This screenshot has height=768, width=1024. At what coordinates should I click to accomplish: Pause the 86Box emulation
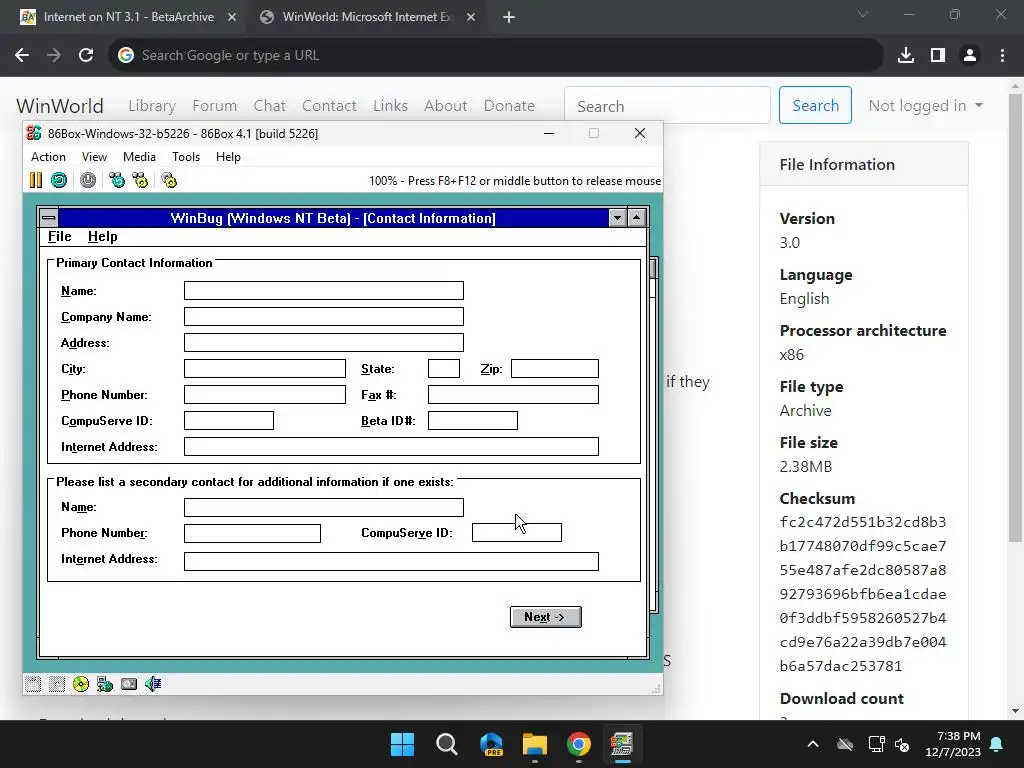[x=36, y=180]
